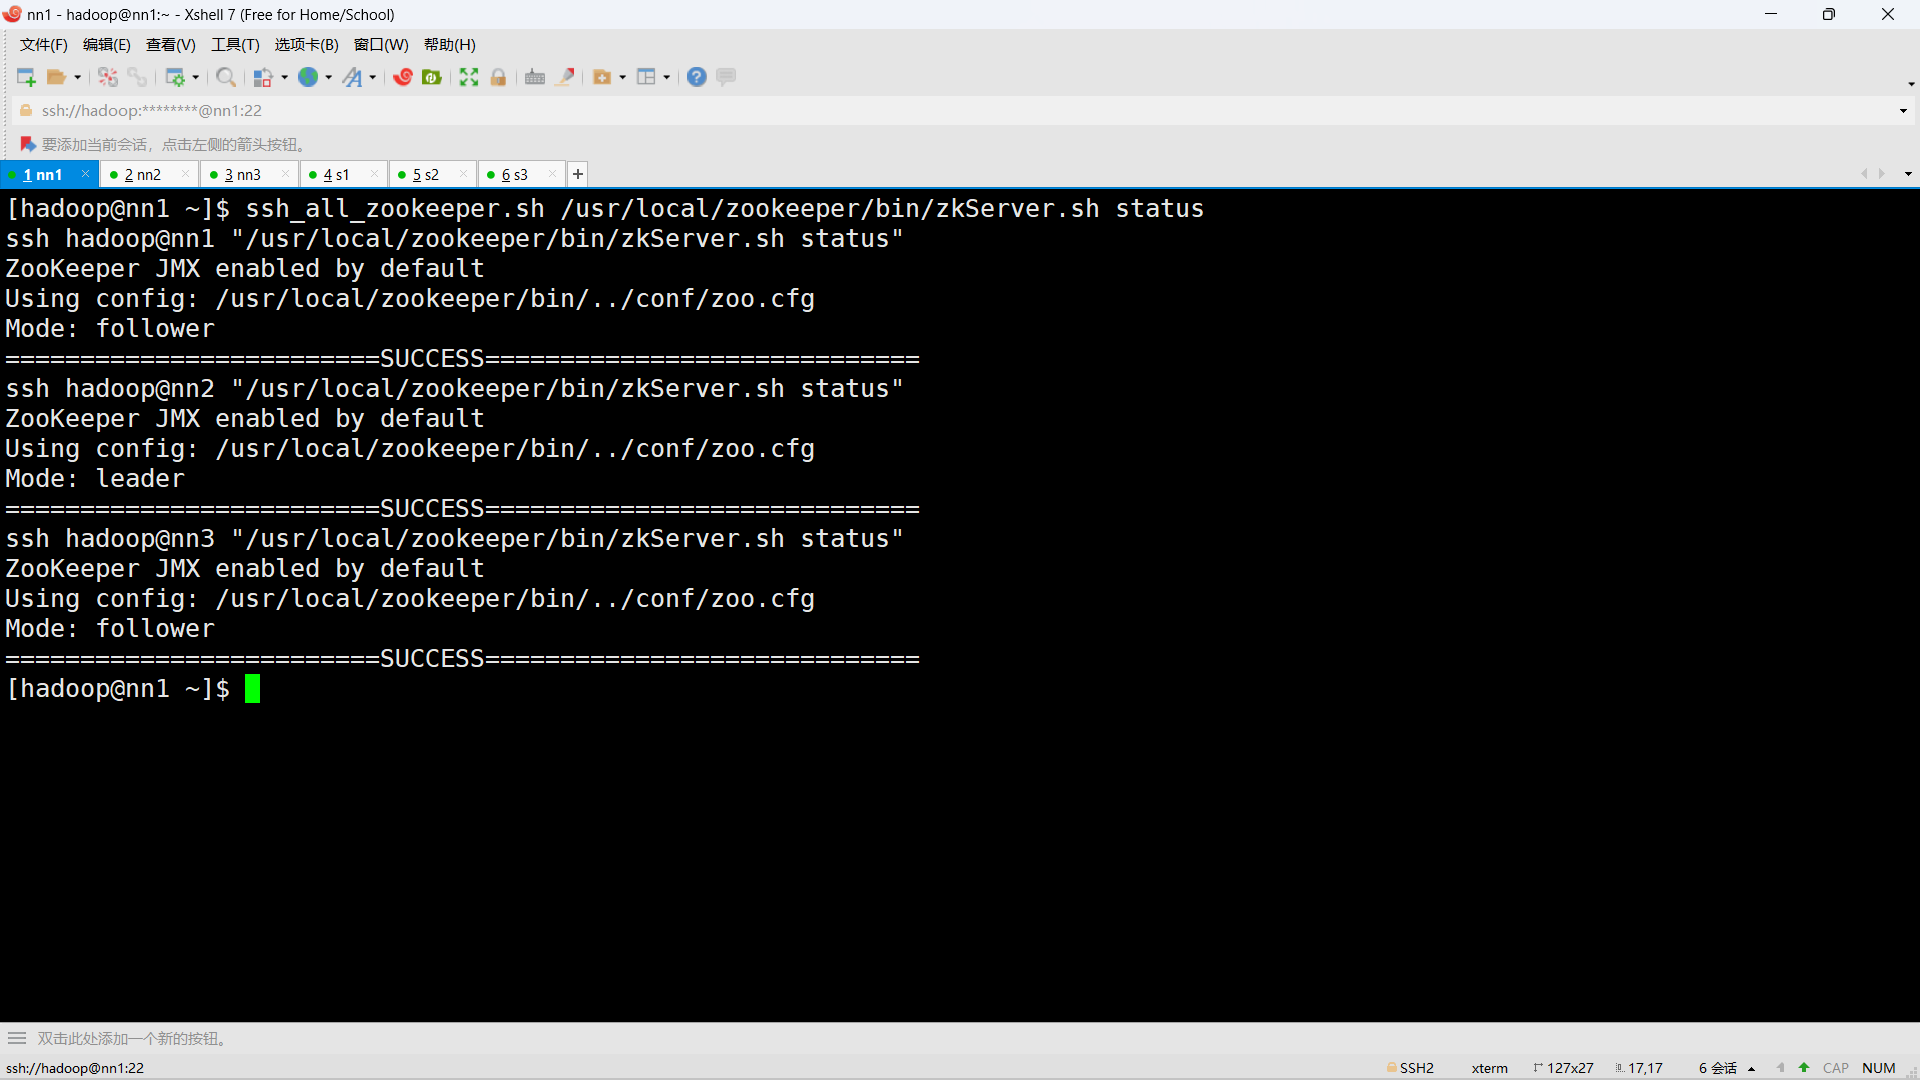Toggle full screen mode icon

(x=469, y=77)
